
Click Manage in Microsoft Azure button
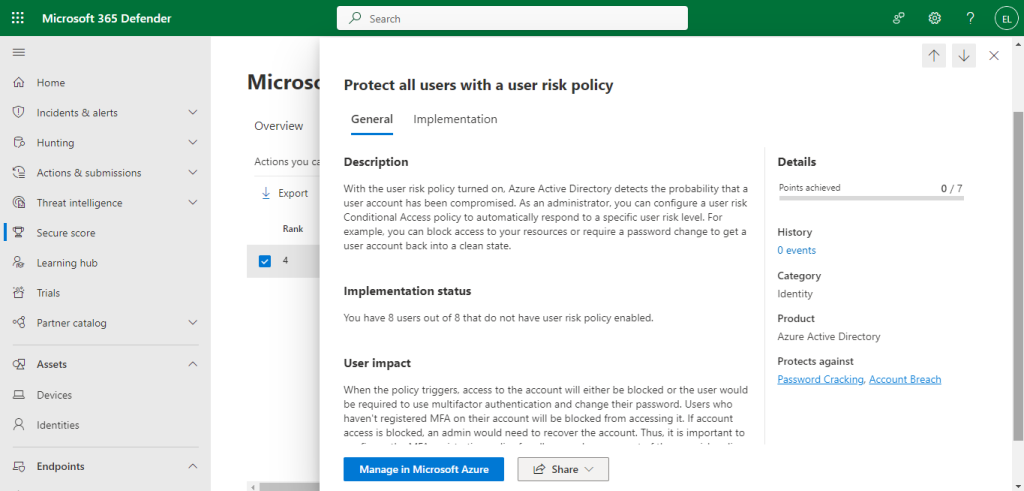click(x=424, y=469)
